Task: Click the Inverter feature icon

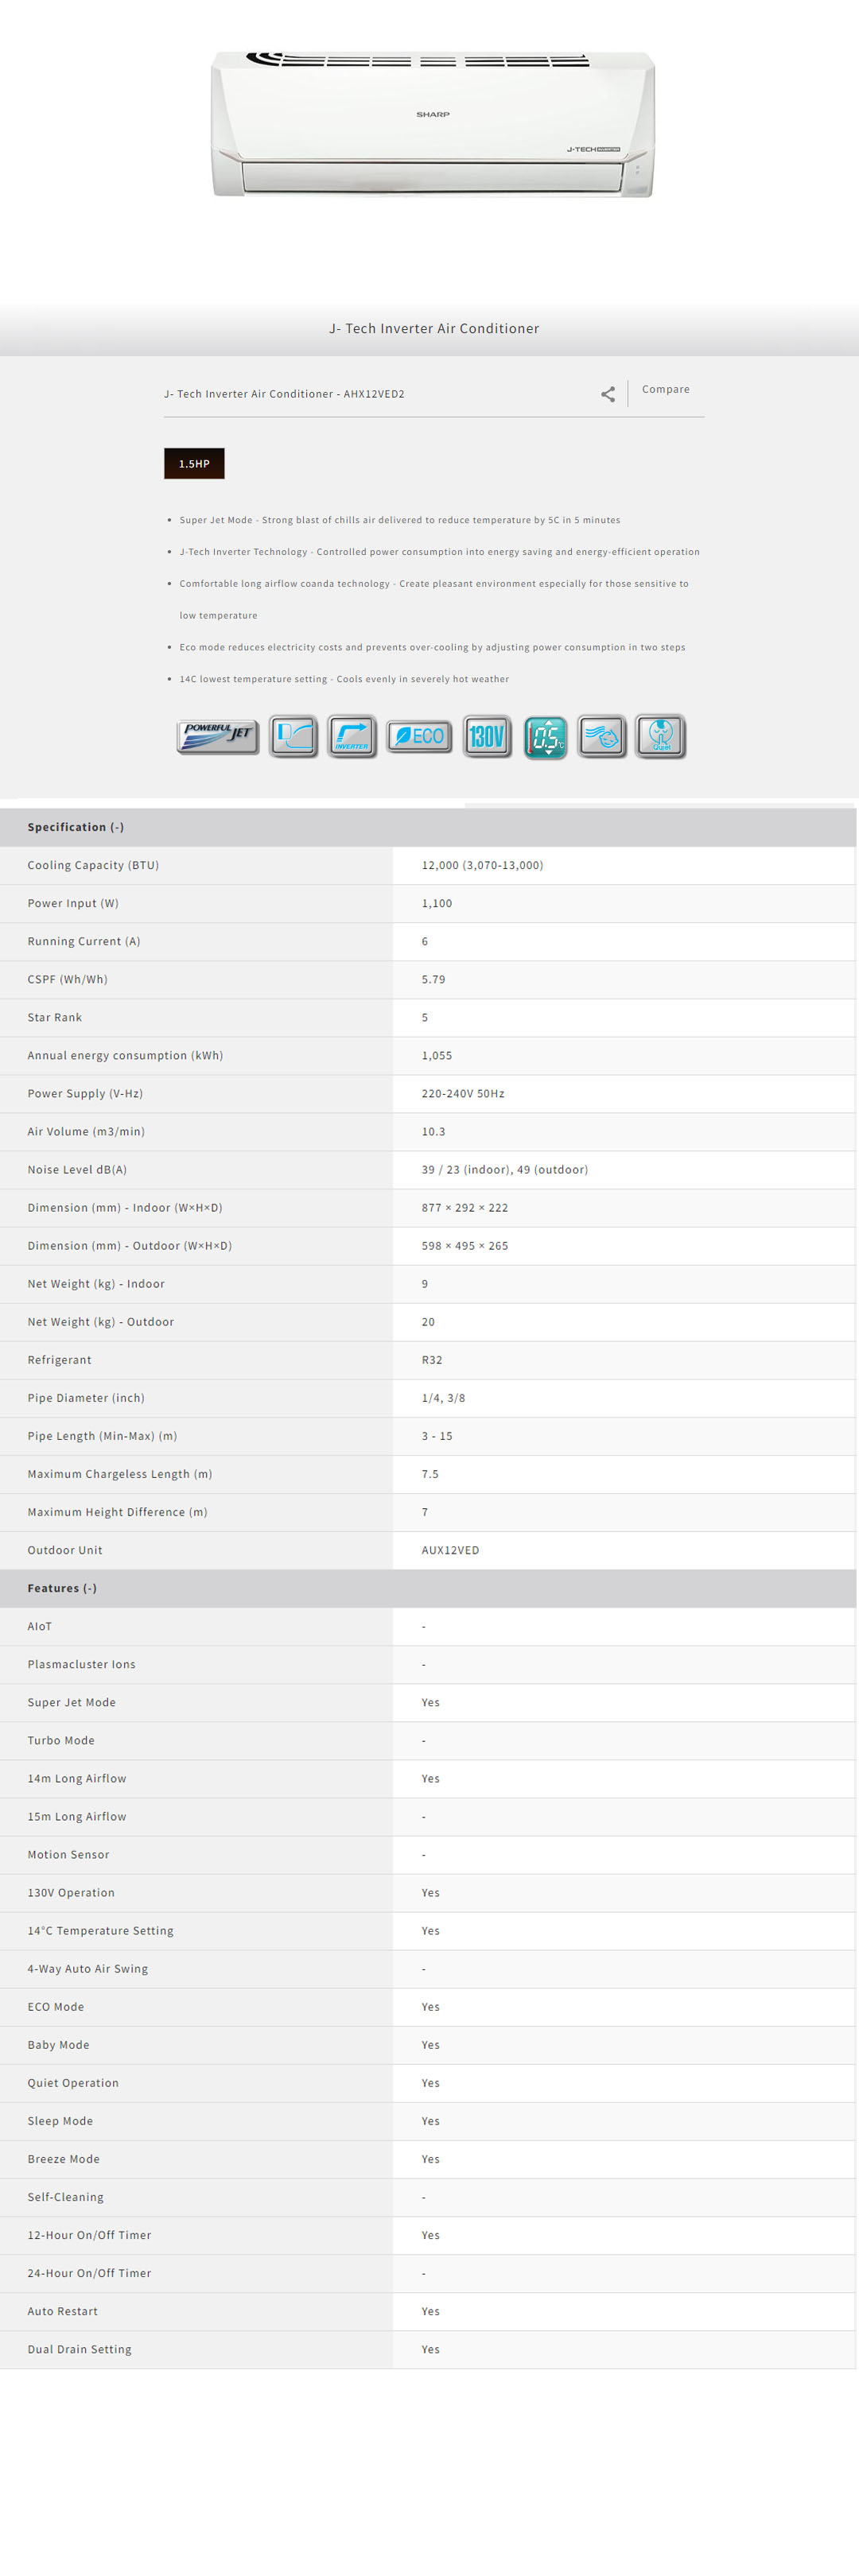Action: [352, 737]
